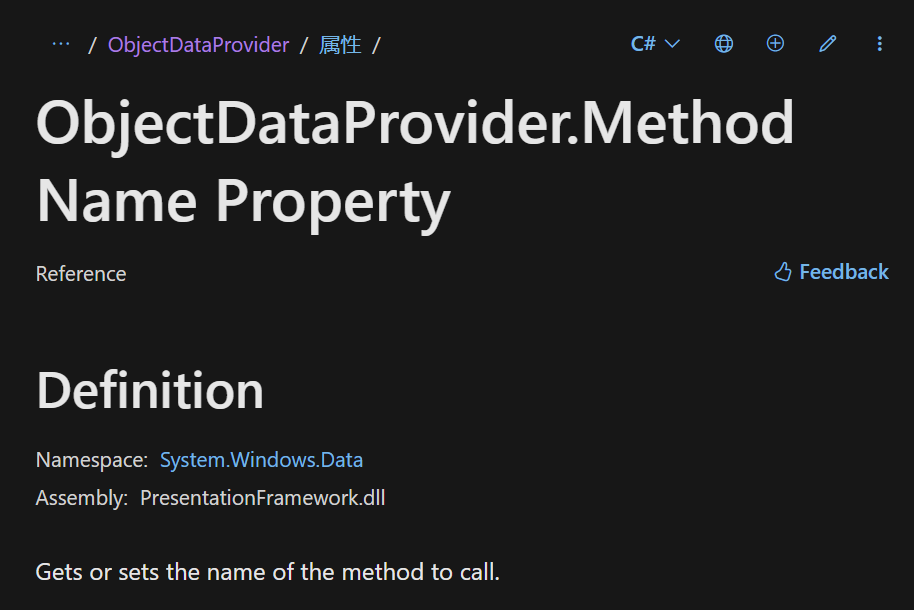914x610 pixels.
Task: Open page options with the three-dot icon
Action: point(879,43)
